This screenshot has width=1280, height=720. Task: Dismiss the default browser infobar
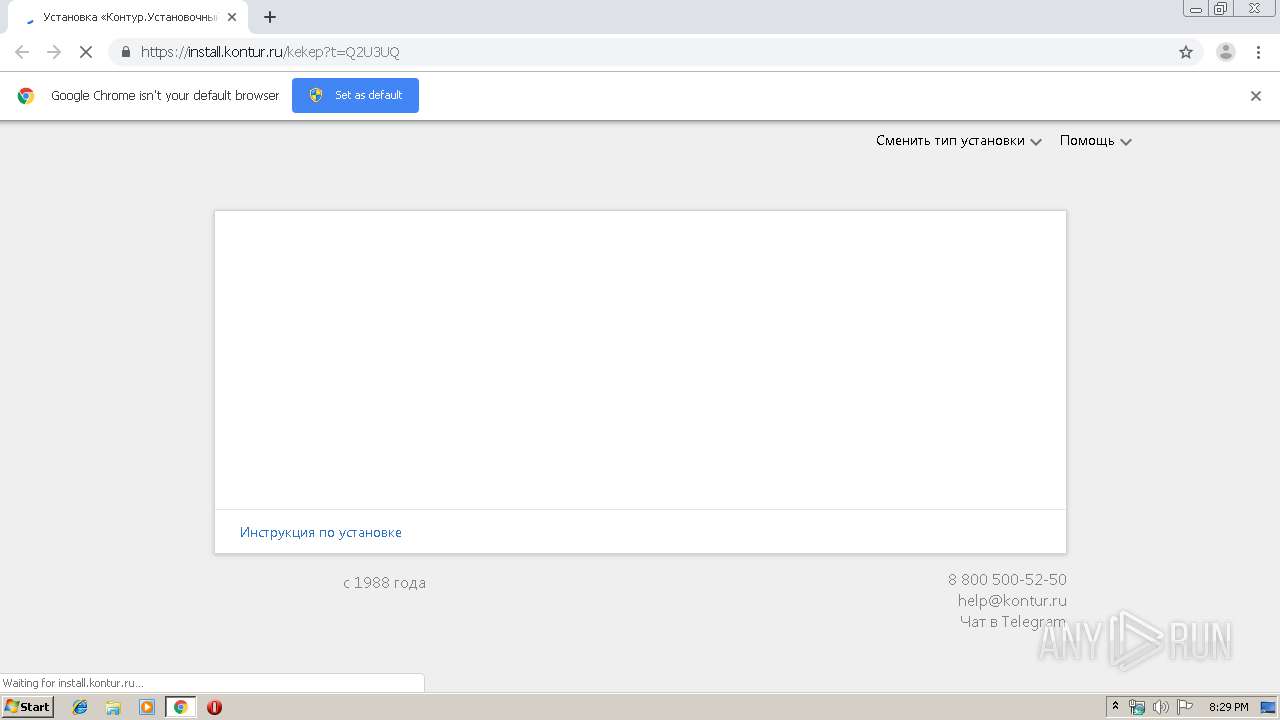point(1256,96)
